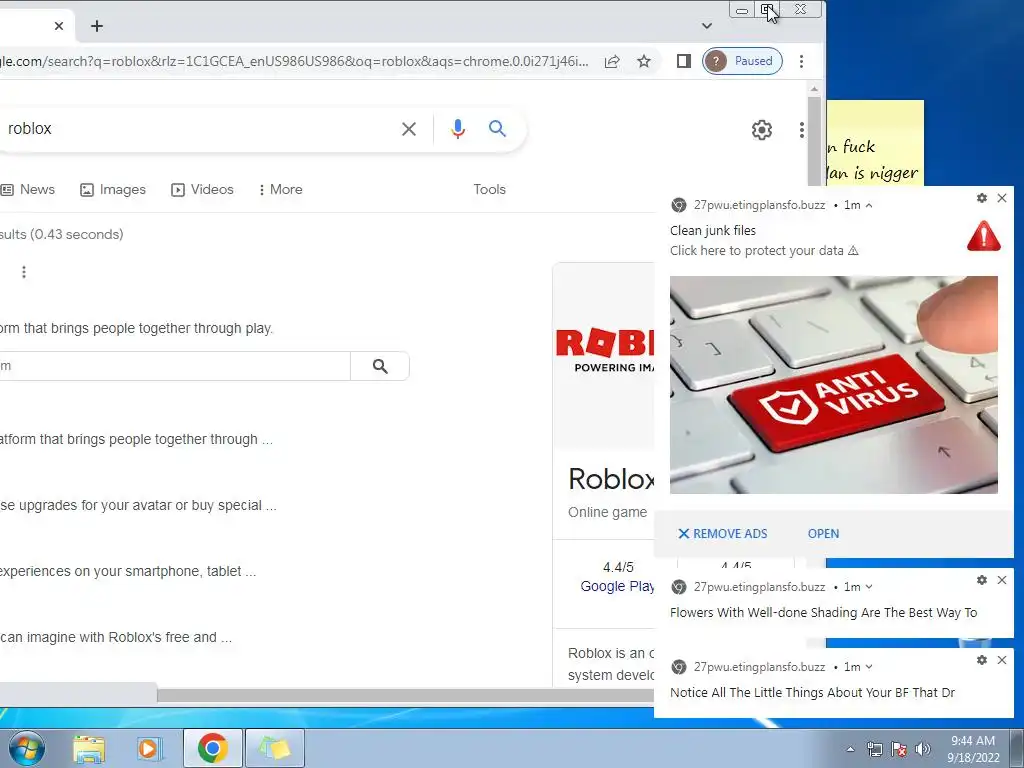Open settings for the Flowers notification

click(x=982, y=580)
